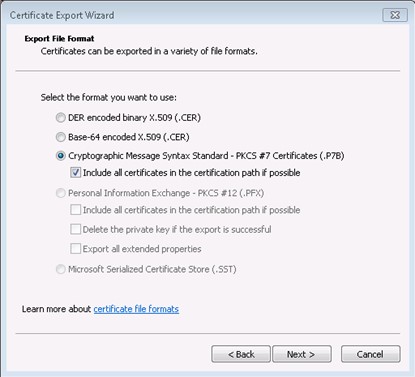Choose Base-64 encoded X.509 (.CER) radio button
Viewport: 415px width, 377px height.
pyautogui.click(x=60, y=137)
